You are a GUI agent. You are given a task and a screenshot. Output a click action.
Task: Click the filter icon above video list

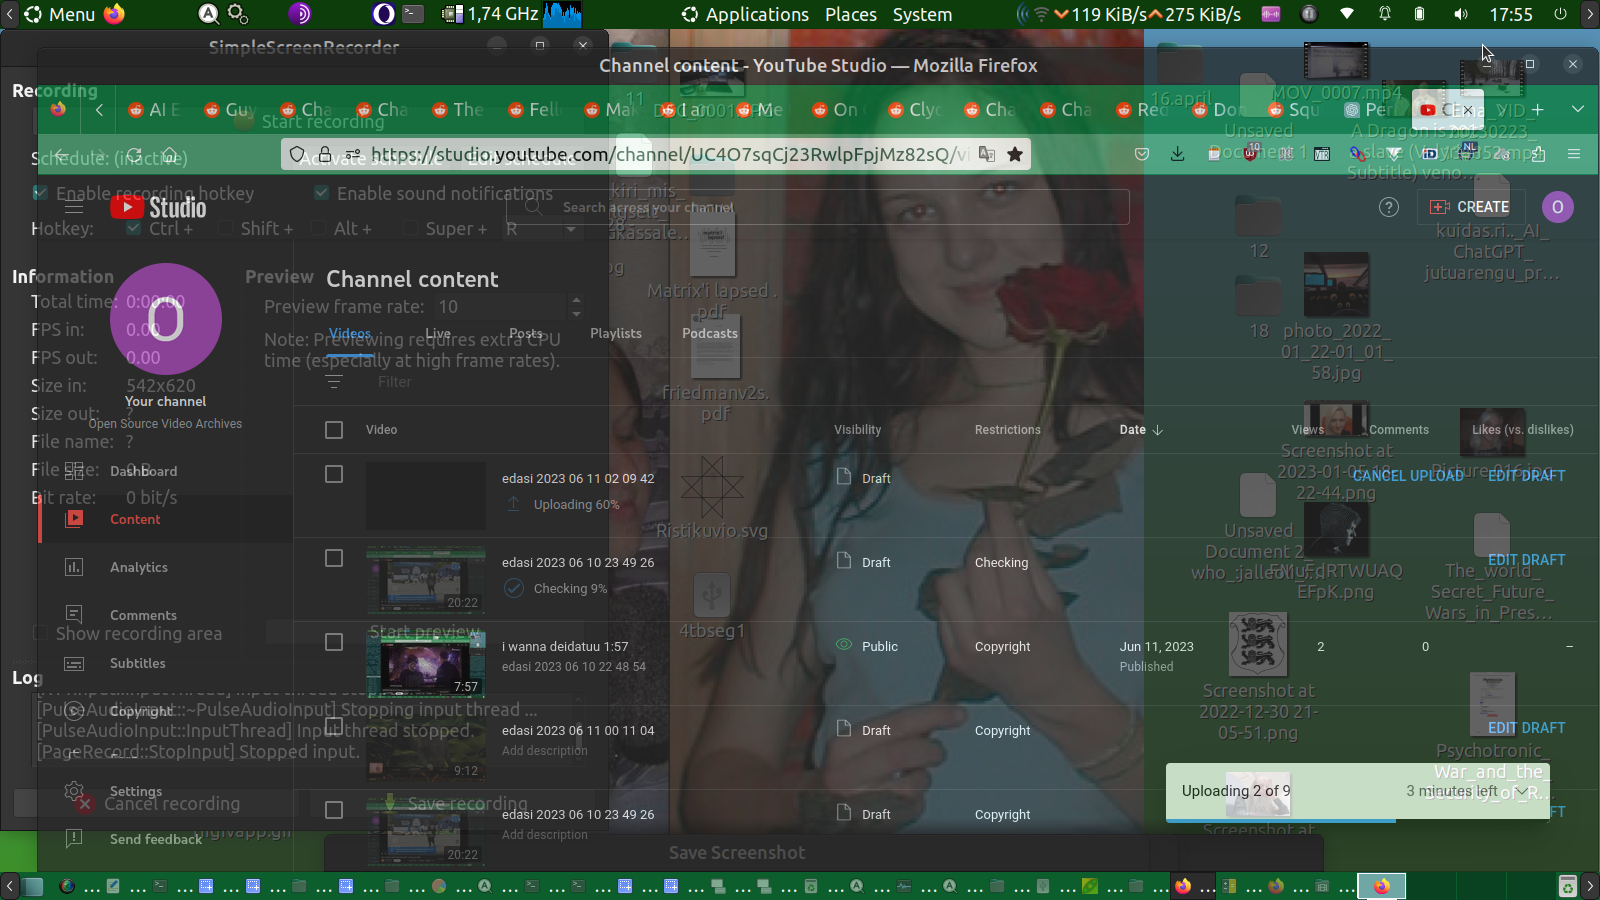pos(334,382)
